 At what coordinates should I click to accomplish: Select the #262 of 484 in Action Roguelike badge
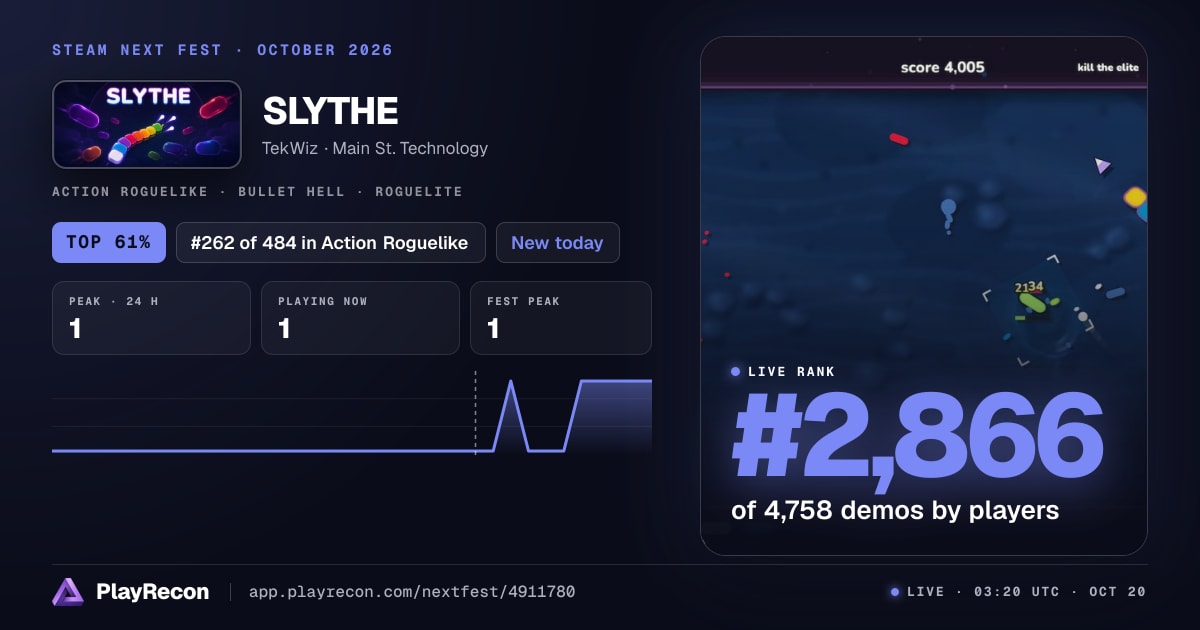pos(330,242)
